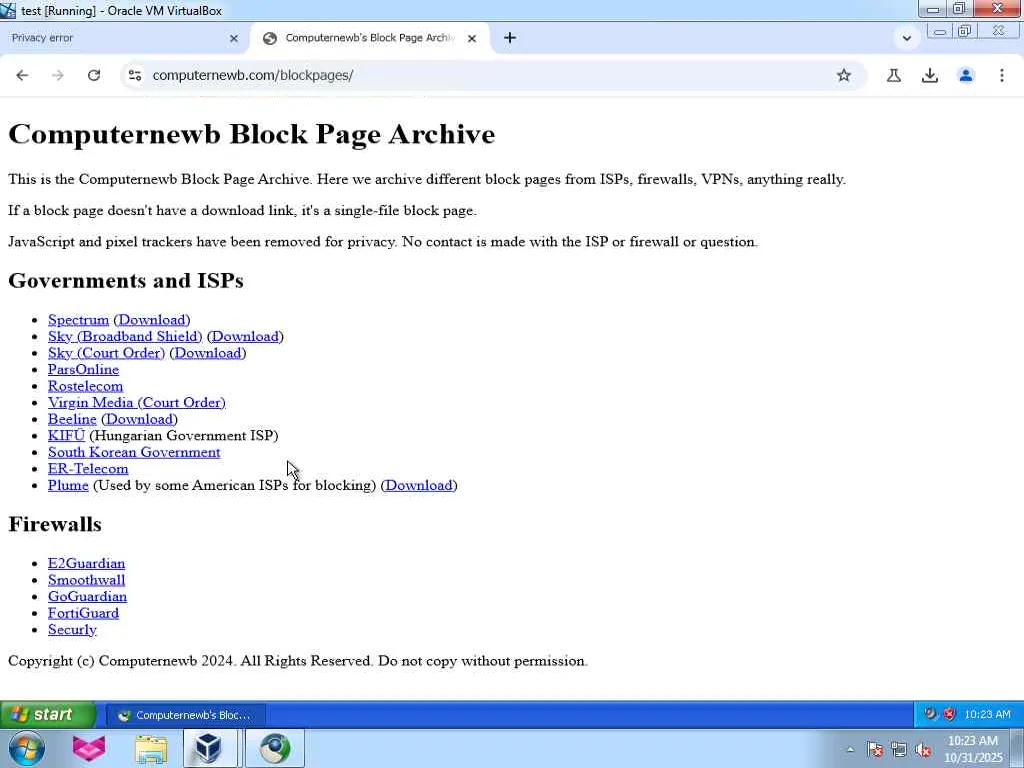
Task: Close the Privacy error tab
Action: click(234, 39)
